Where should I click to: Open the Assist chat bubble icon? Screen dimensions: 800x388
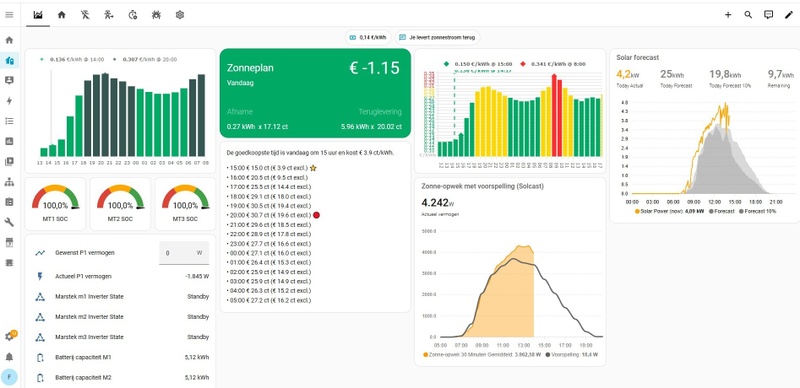(768, 15)
